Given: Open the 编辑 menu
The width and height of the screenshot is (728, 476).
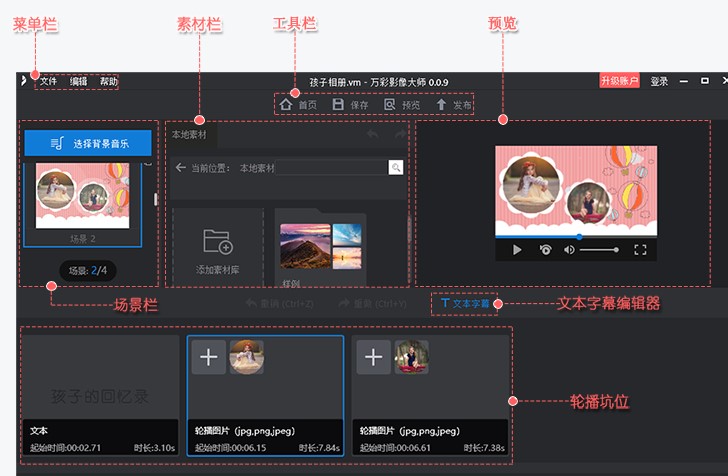Looking at the screenshot, I should (x=78, y=81).
